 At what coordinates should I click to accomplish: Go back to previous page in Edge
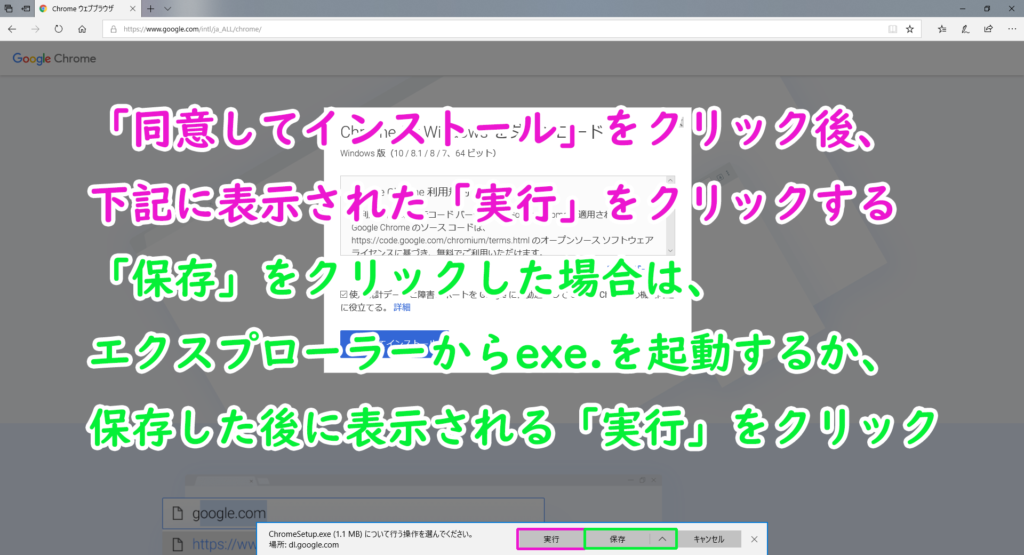[12, 29]
